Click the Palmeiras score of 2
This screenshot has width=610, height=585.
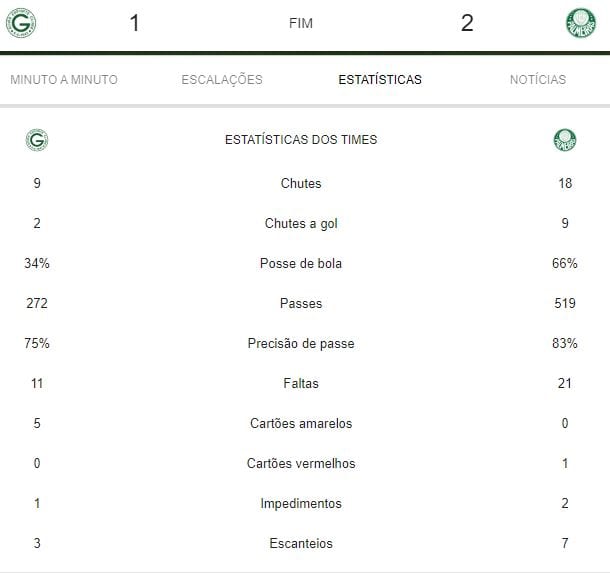click(x=467, y=23)
